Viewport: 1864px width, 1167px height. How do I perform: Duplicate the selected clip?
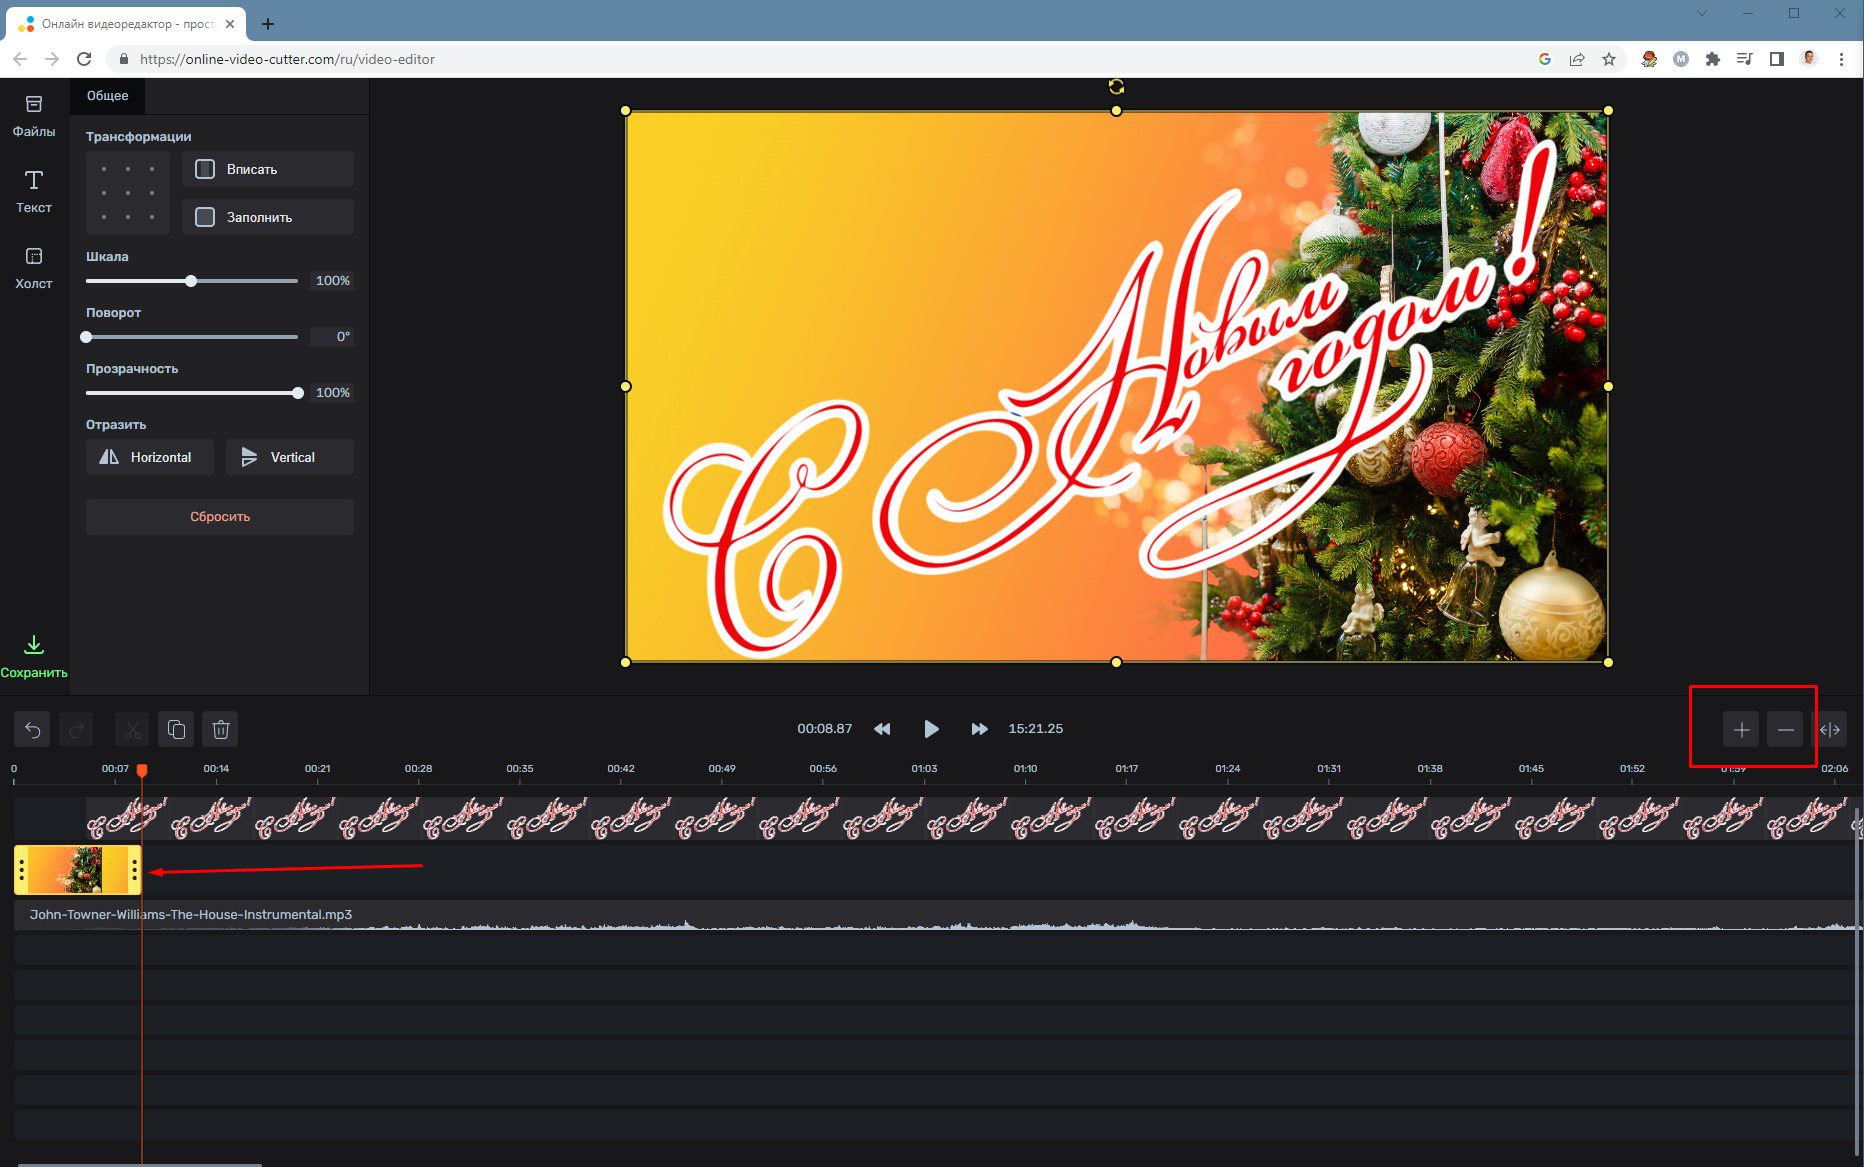pos(176,730)
